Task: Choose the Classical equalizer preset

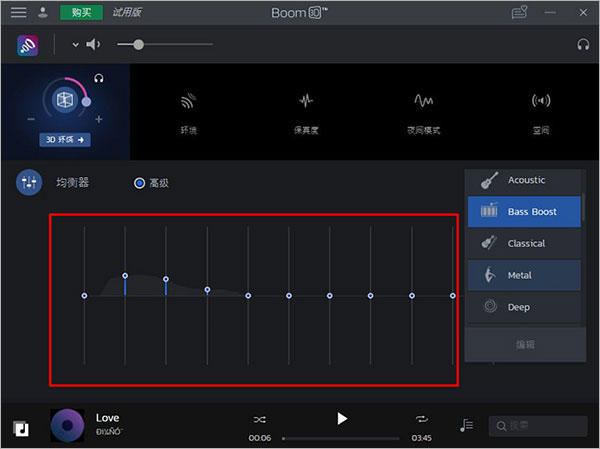Action: tap(524, 243)
